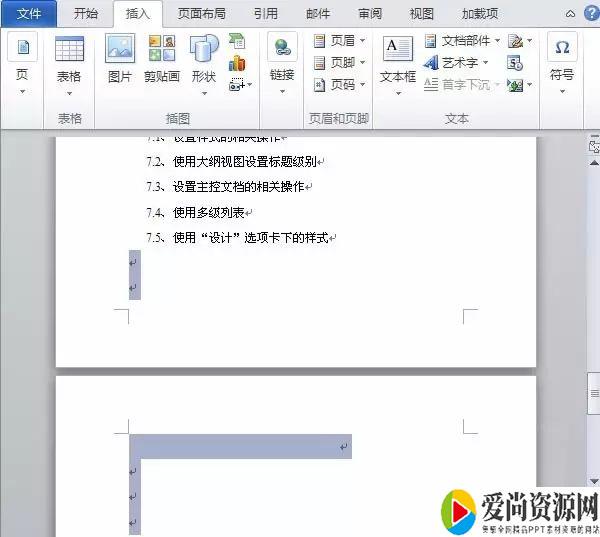Click the Text Box (文本框) icon
This screenshot has width=600, height=537.
click(397, 58)
